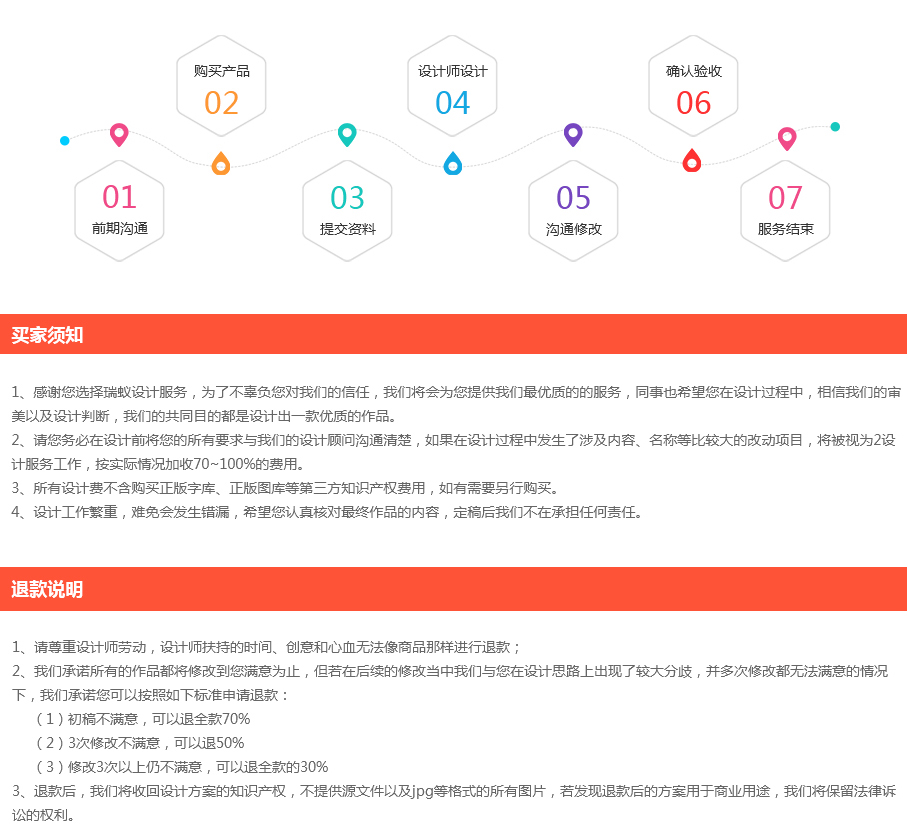
Task: Select the 02 购买产品 hexagon
Action: [x=221, y=86]
